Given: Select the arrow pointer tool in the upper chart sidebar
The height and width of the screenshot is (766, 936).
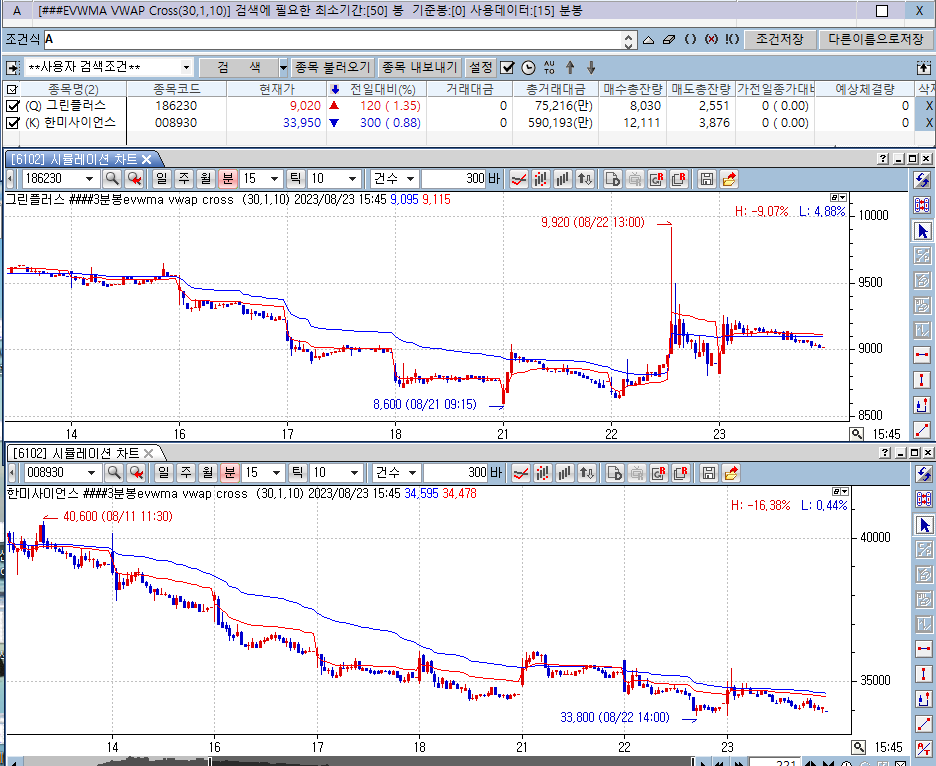Looking at the screenshot, I should 922,230.
